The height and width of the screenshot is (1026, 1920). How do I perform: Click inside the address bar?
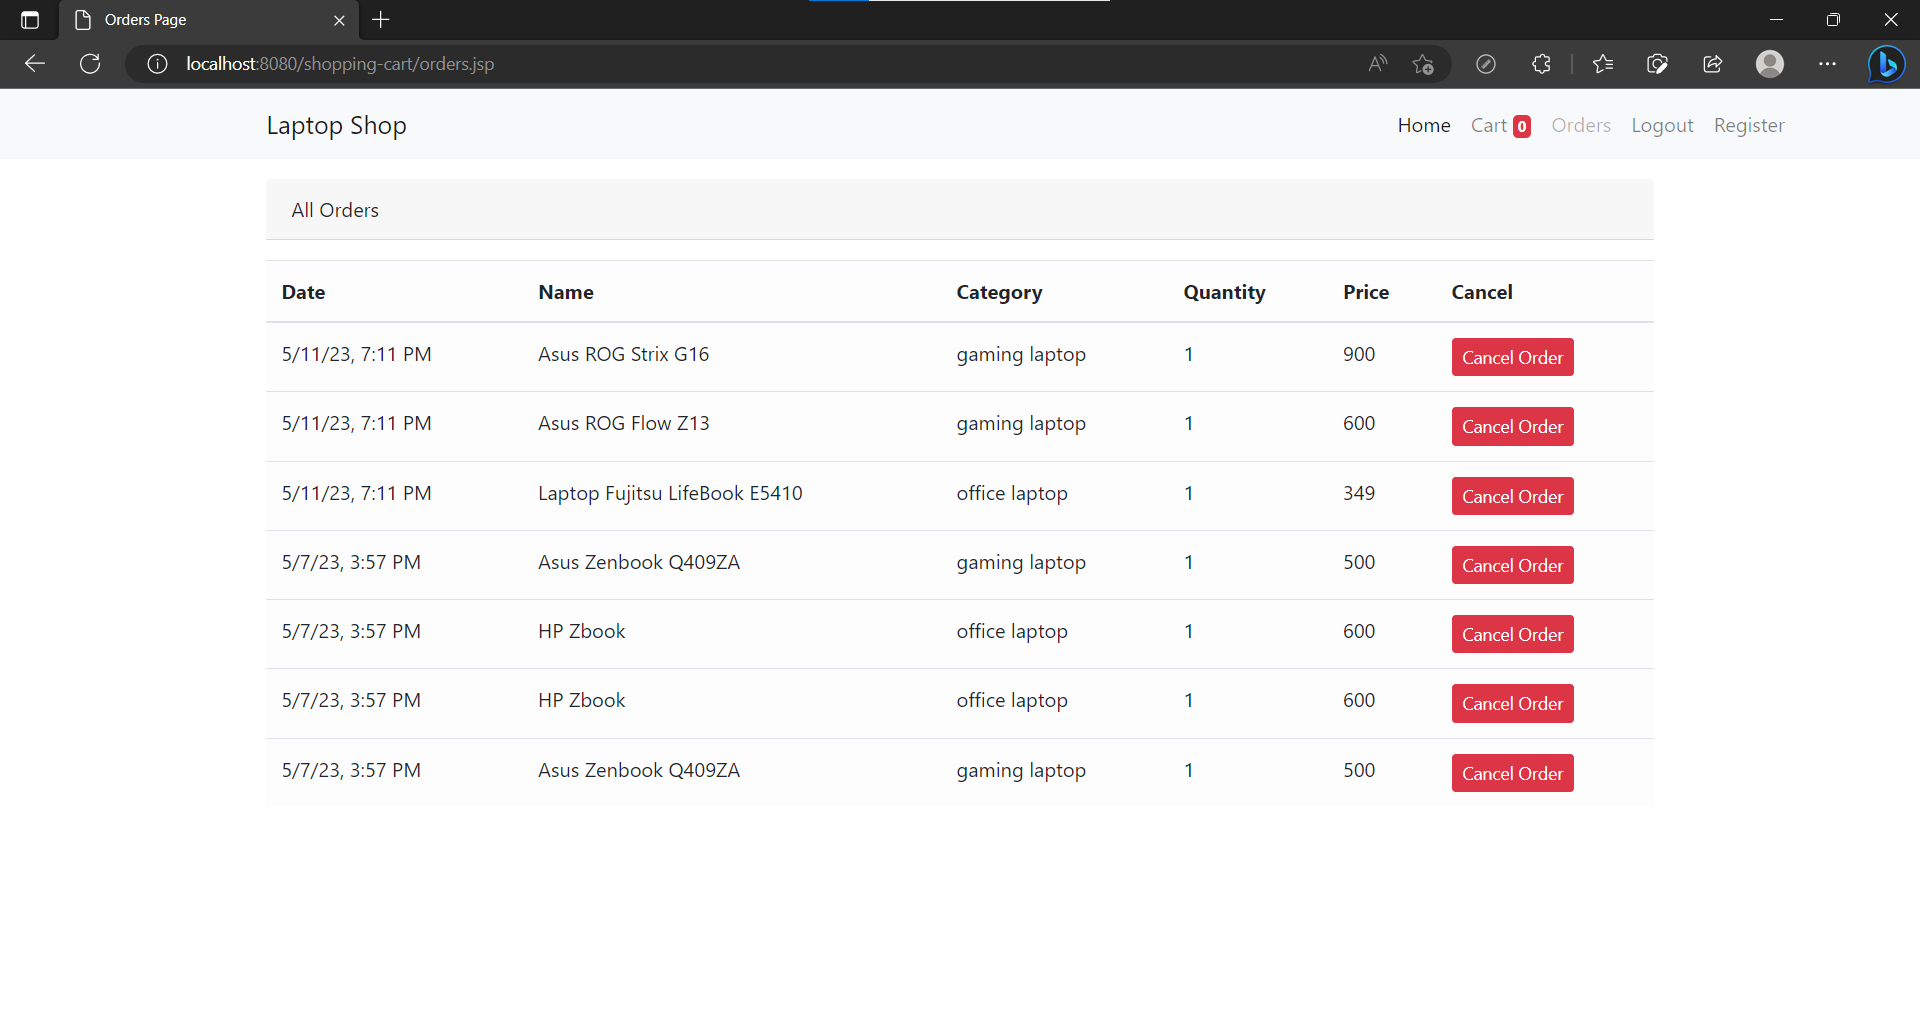[700, 64]
